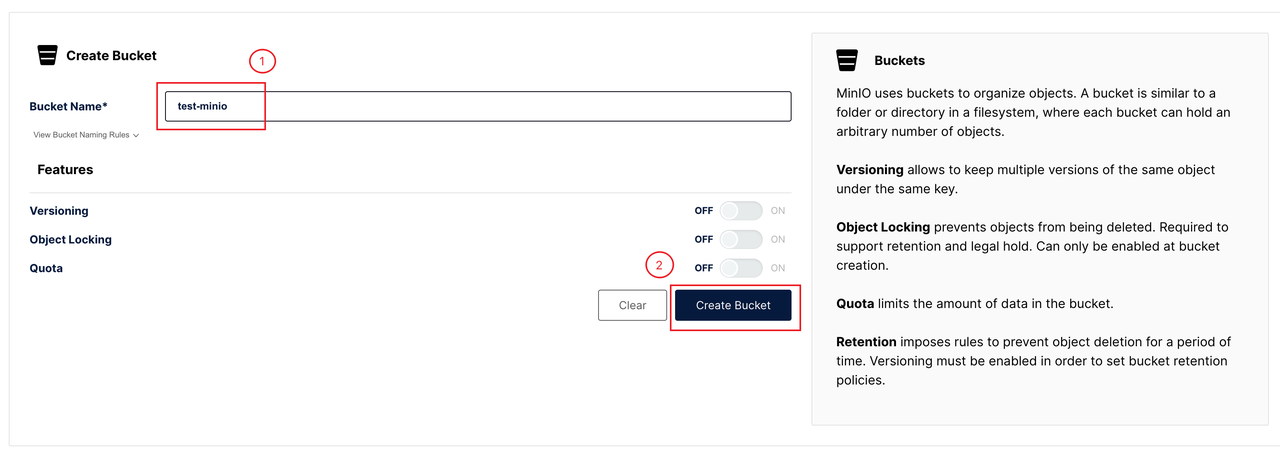Click the OFF label beside Versioning switch

[704, 211]
